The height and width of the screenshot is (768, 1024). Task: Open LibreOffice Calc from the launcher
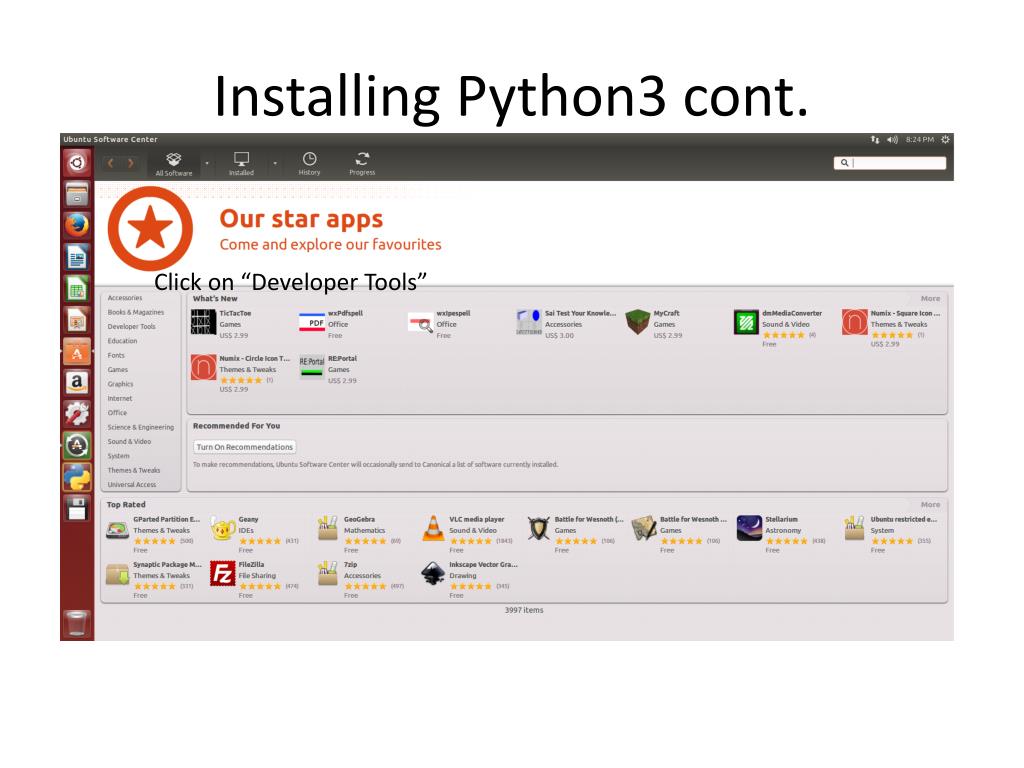(x=77, y=289)
